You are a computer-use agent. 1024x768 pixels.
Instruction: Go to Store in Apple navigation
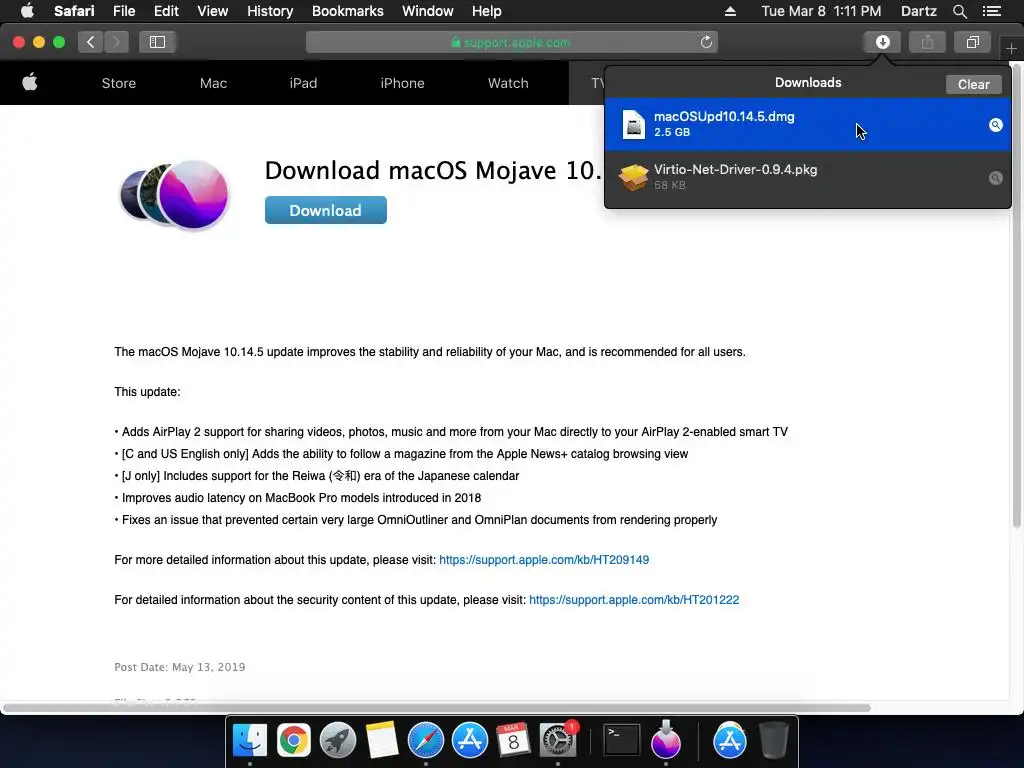[x=119, y=83]
